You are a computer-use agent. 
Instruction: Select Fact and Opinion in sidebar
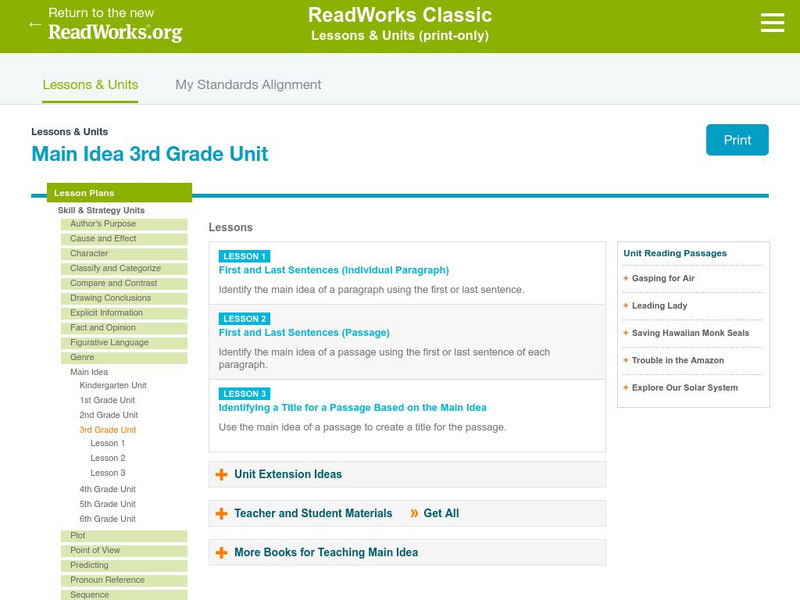click(x=124, y=328)
